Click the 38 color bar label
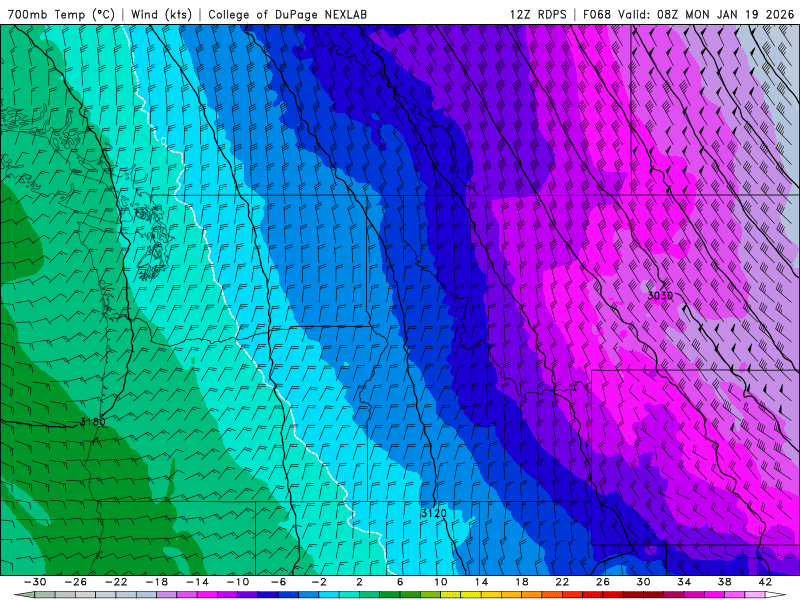Viewport: 800px width, 600px height. 724,582
